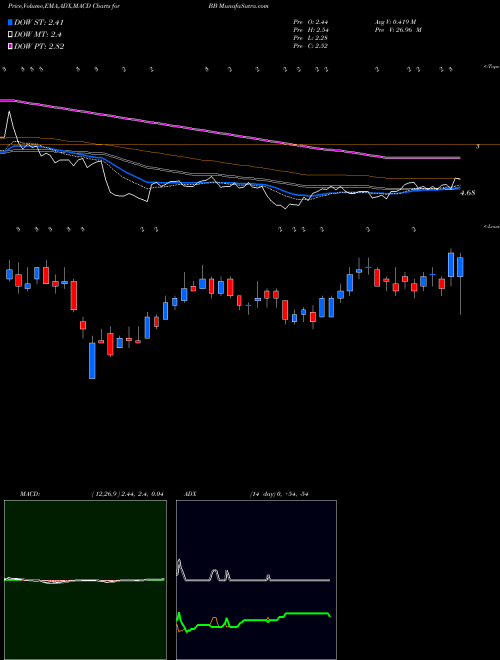Click the 'MACD:' panel title
Image resolution: width=500 pixels, height=660 pixels.
pyautogui.click(x=29, y=494)
